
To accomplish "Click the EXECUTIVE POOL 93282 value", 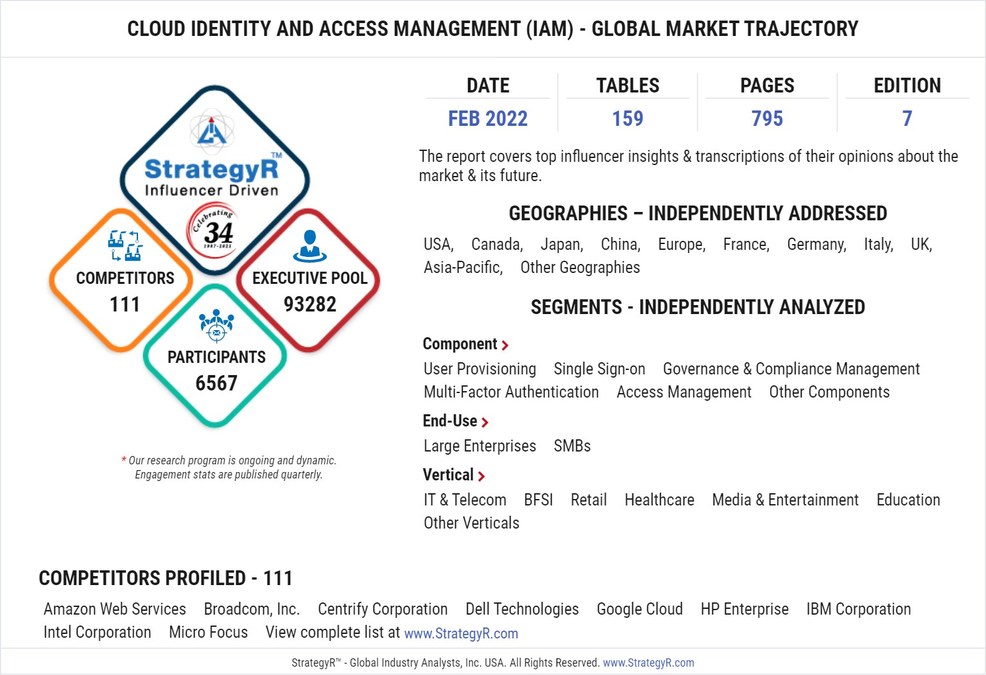I will pyautogui.click(x=309, y=304).
